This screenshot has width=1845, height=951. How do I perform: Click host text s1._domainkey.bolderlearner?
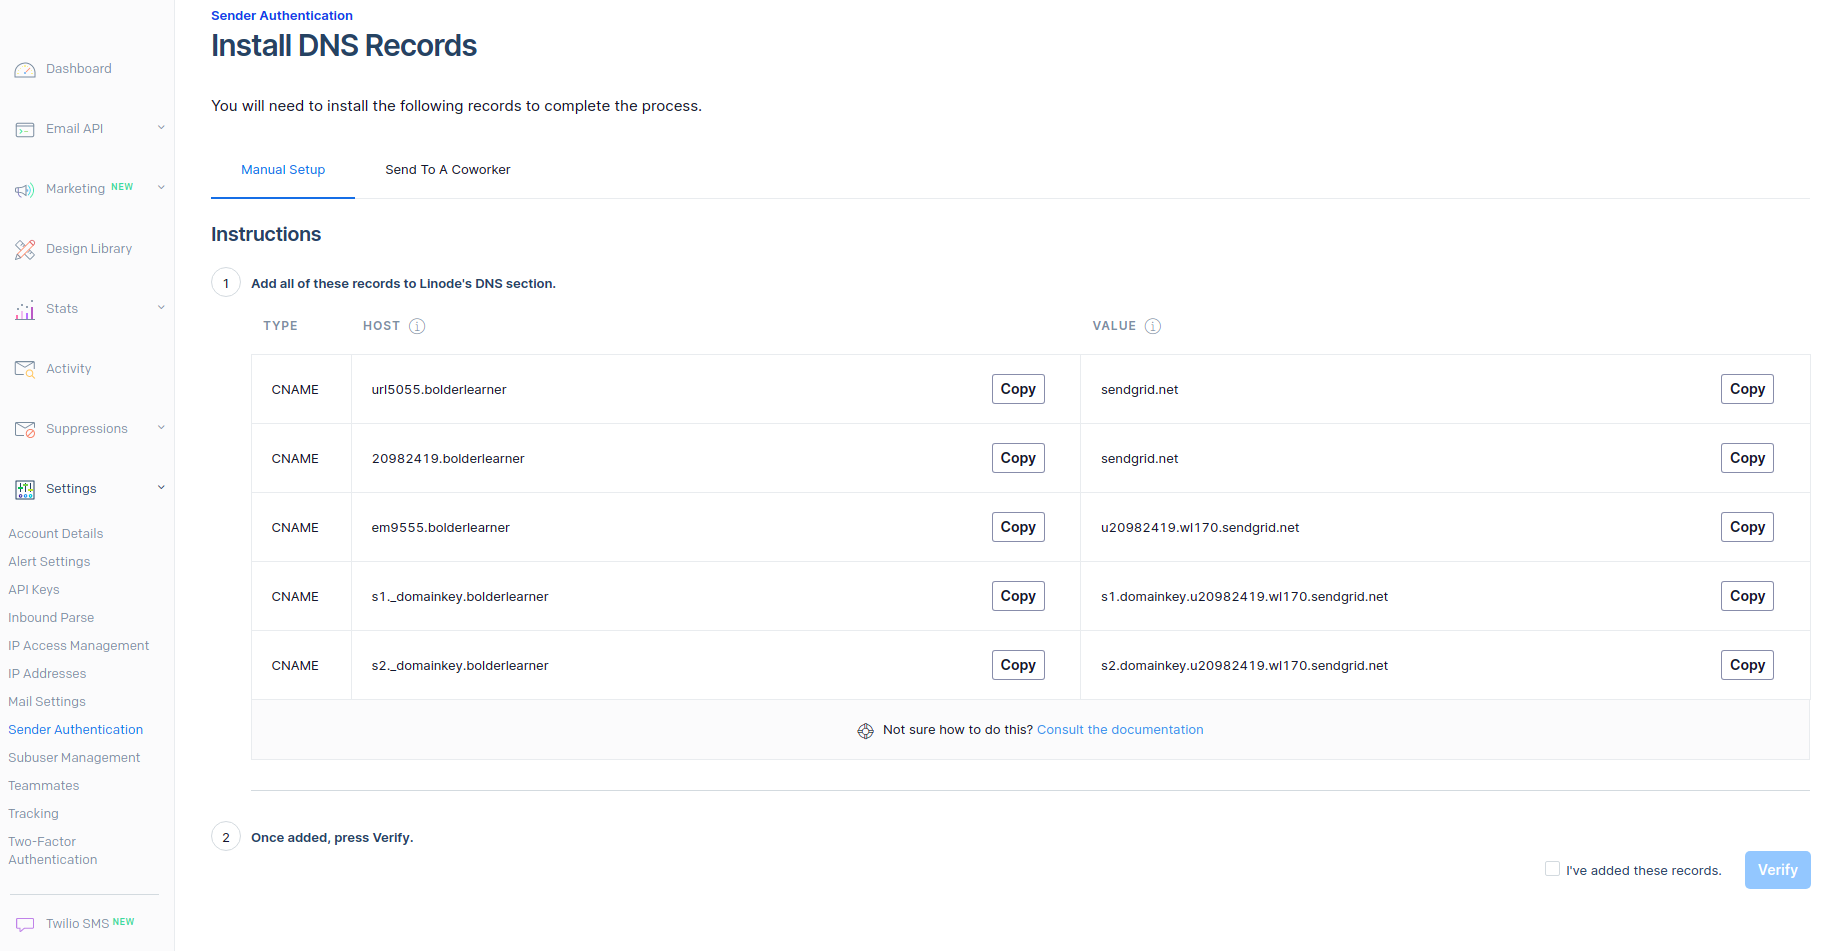460,597
